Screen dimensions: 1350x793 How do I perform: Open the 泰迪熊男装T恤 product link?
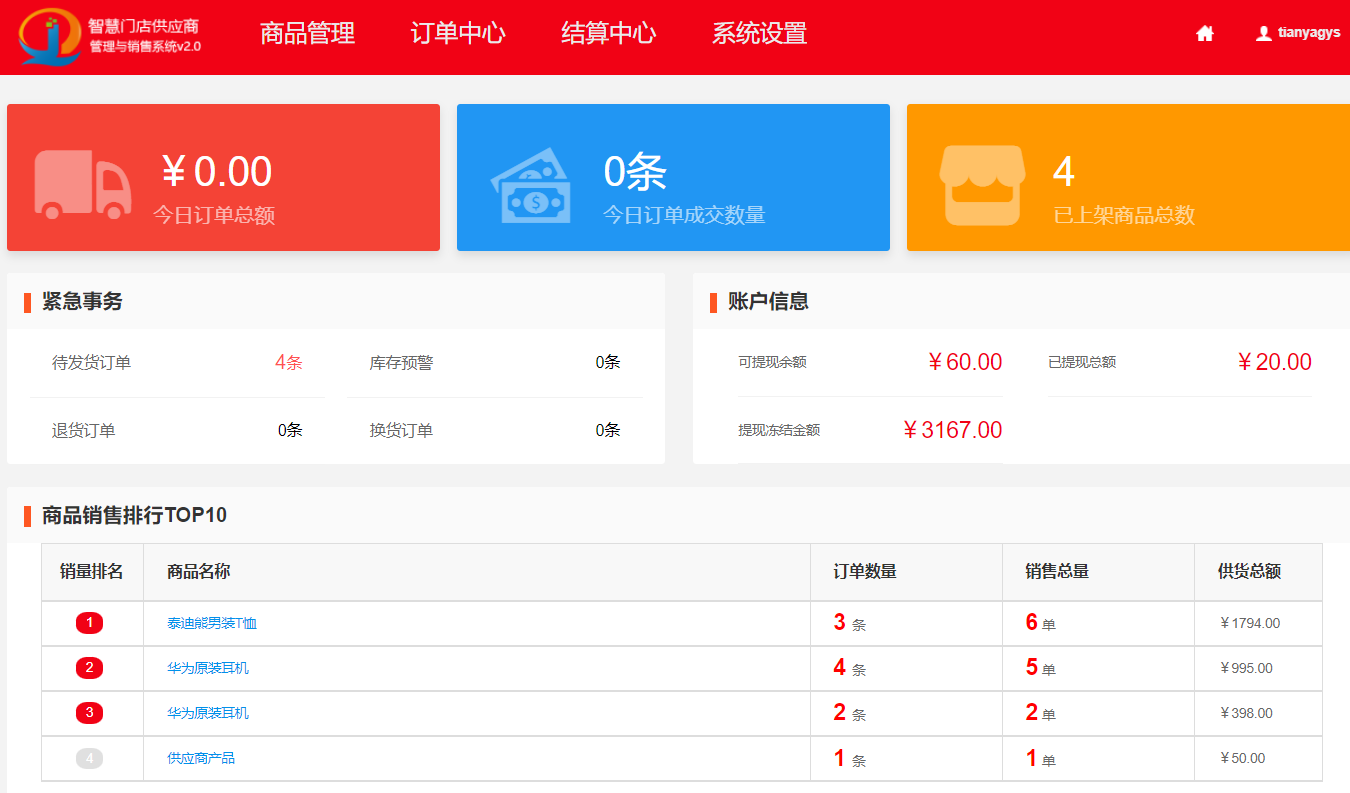click(x=212, y=623)
